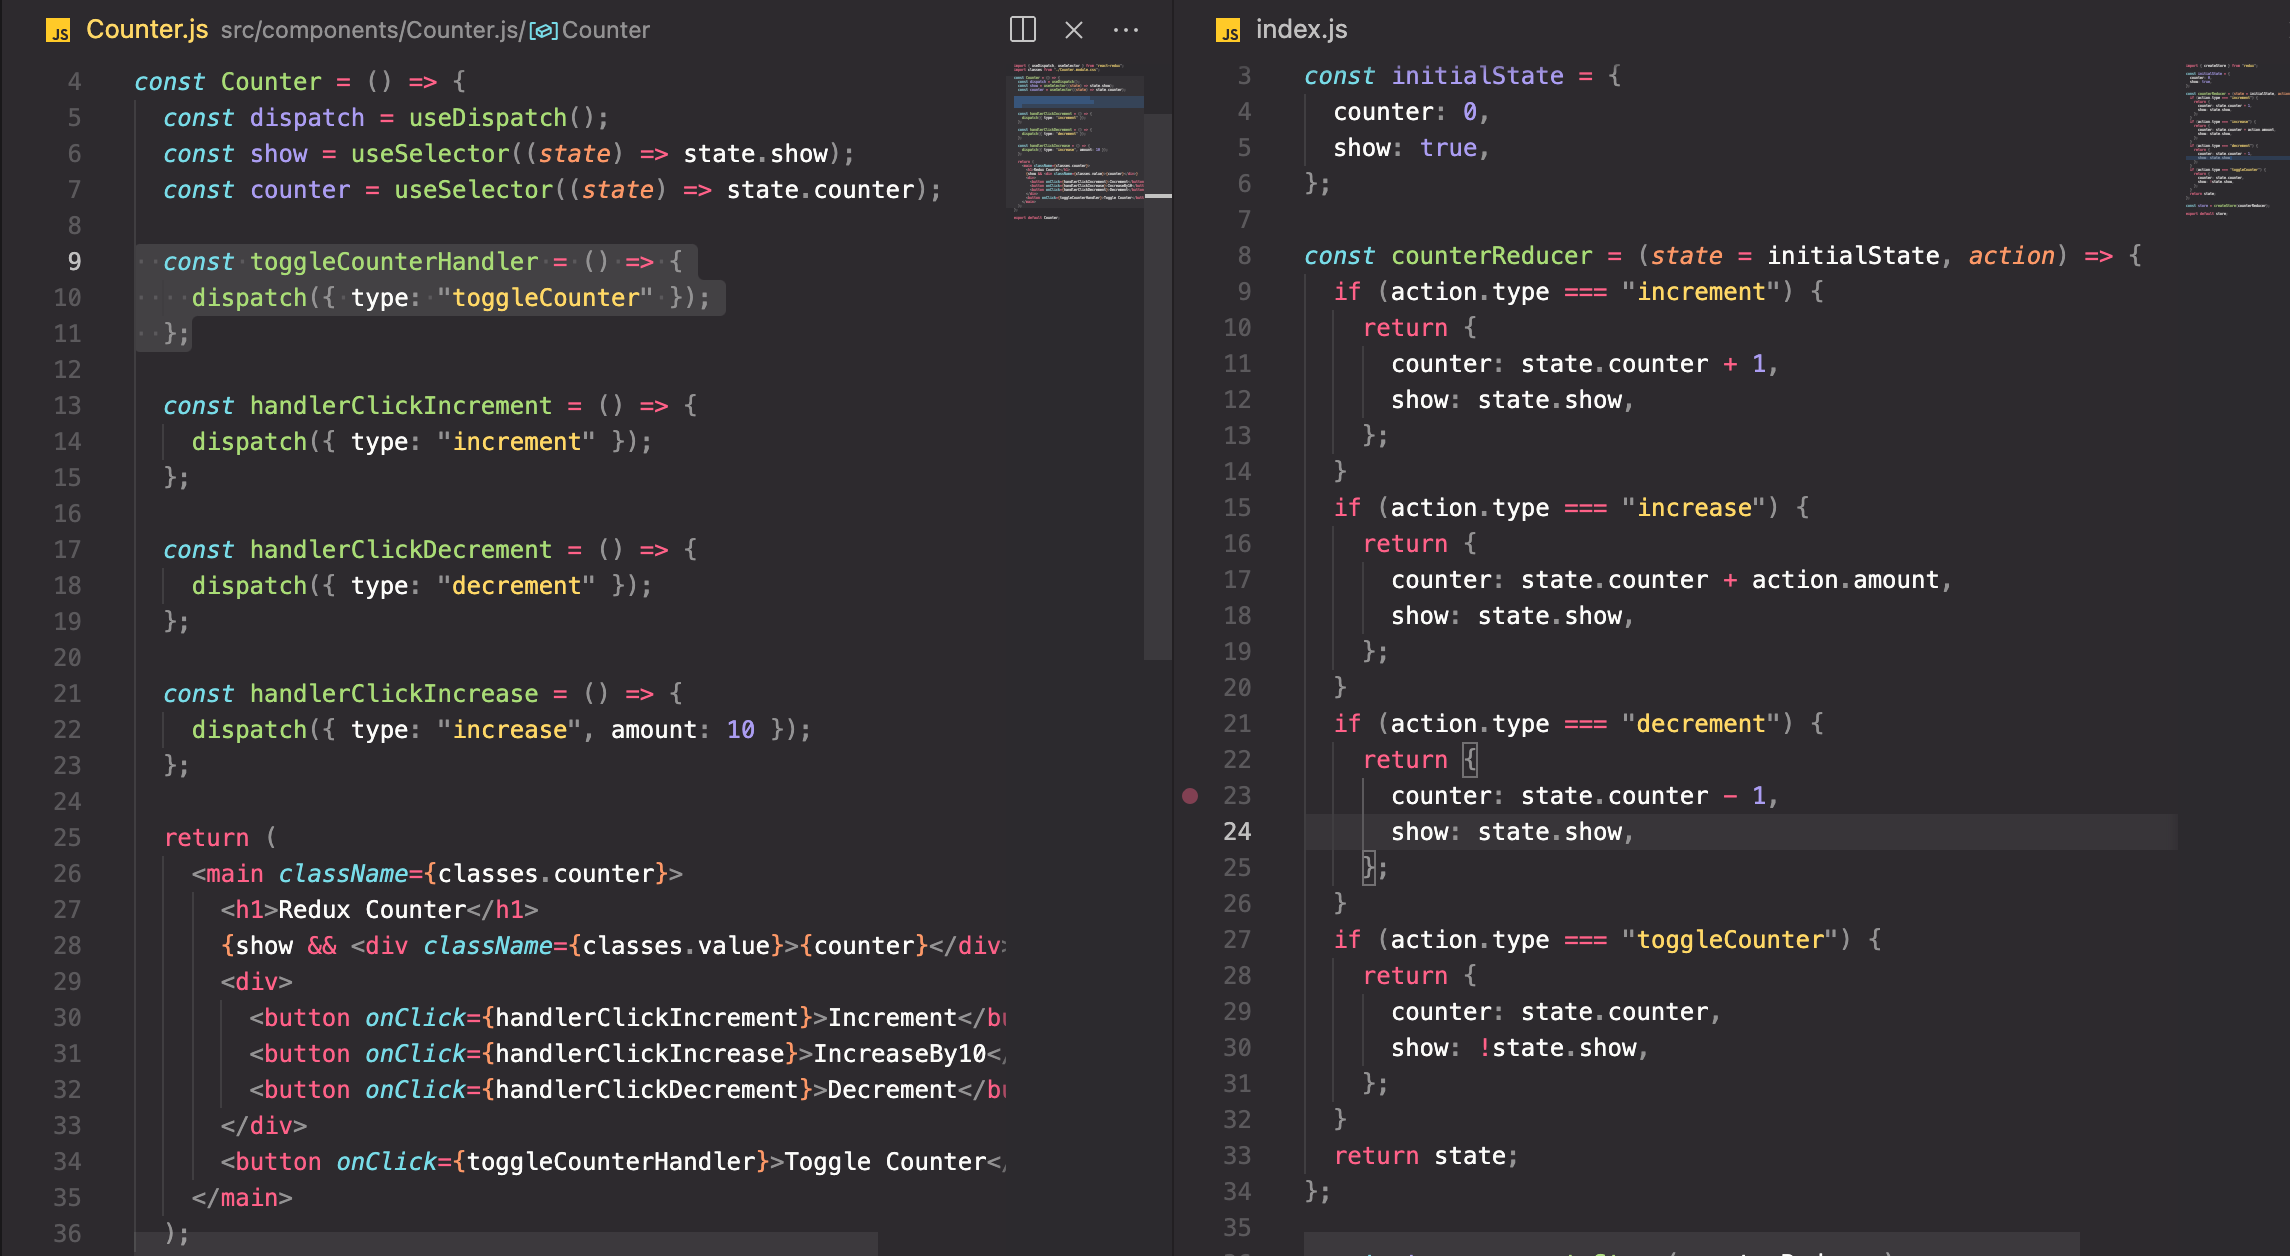The height and width of the screenshot is (1256, 2290).
Task: Click className={classes.counter} on line 26
Action: (473, 874)
